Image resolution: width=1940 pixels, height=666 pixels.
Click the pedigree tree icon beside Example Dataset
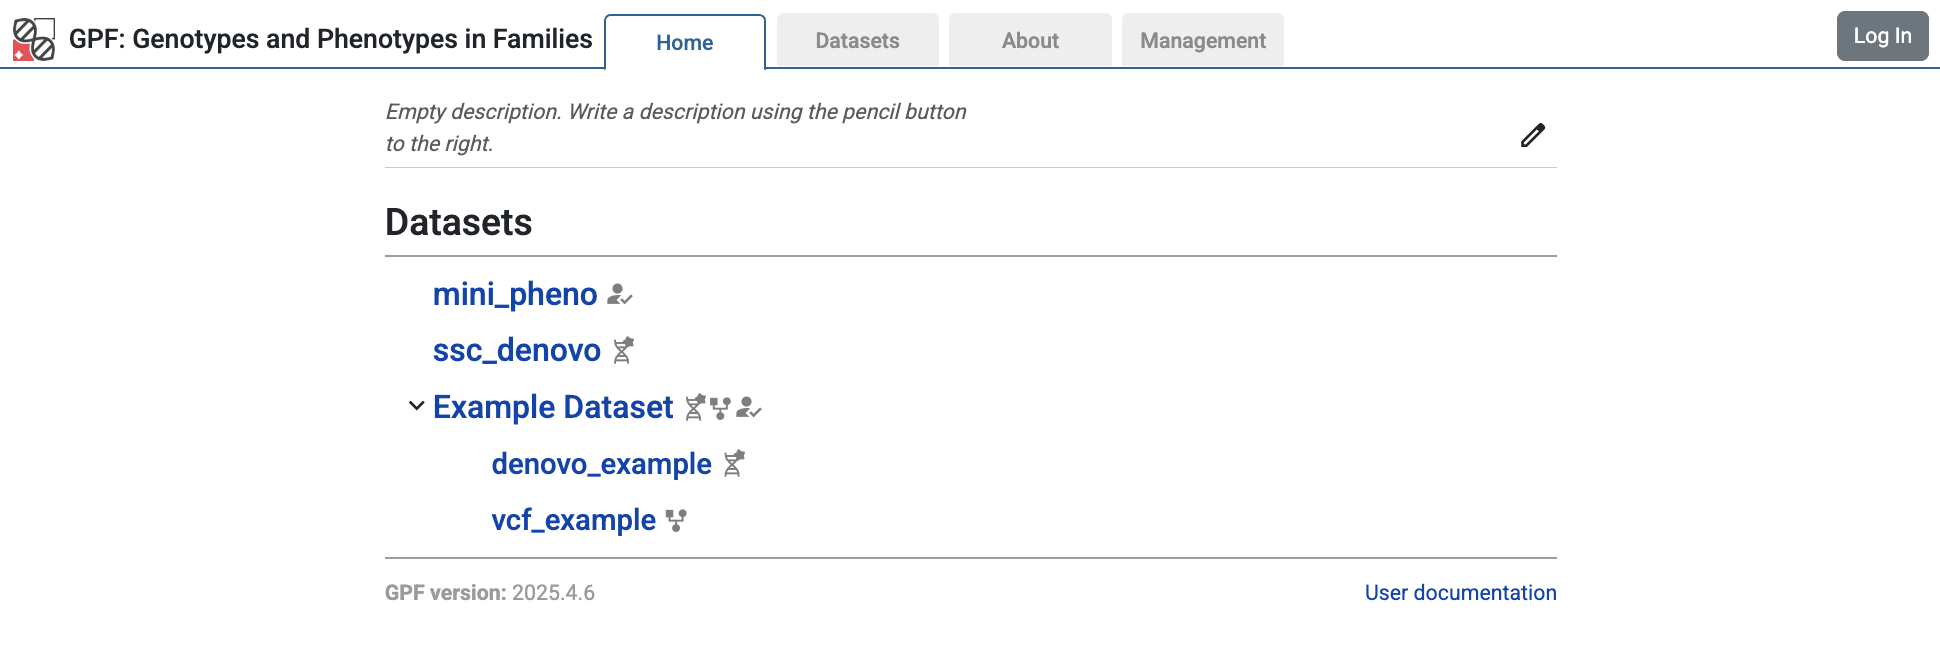(x=720, y=407)
